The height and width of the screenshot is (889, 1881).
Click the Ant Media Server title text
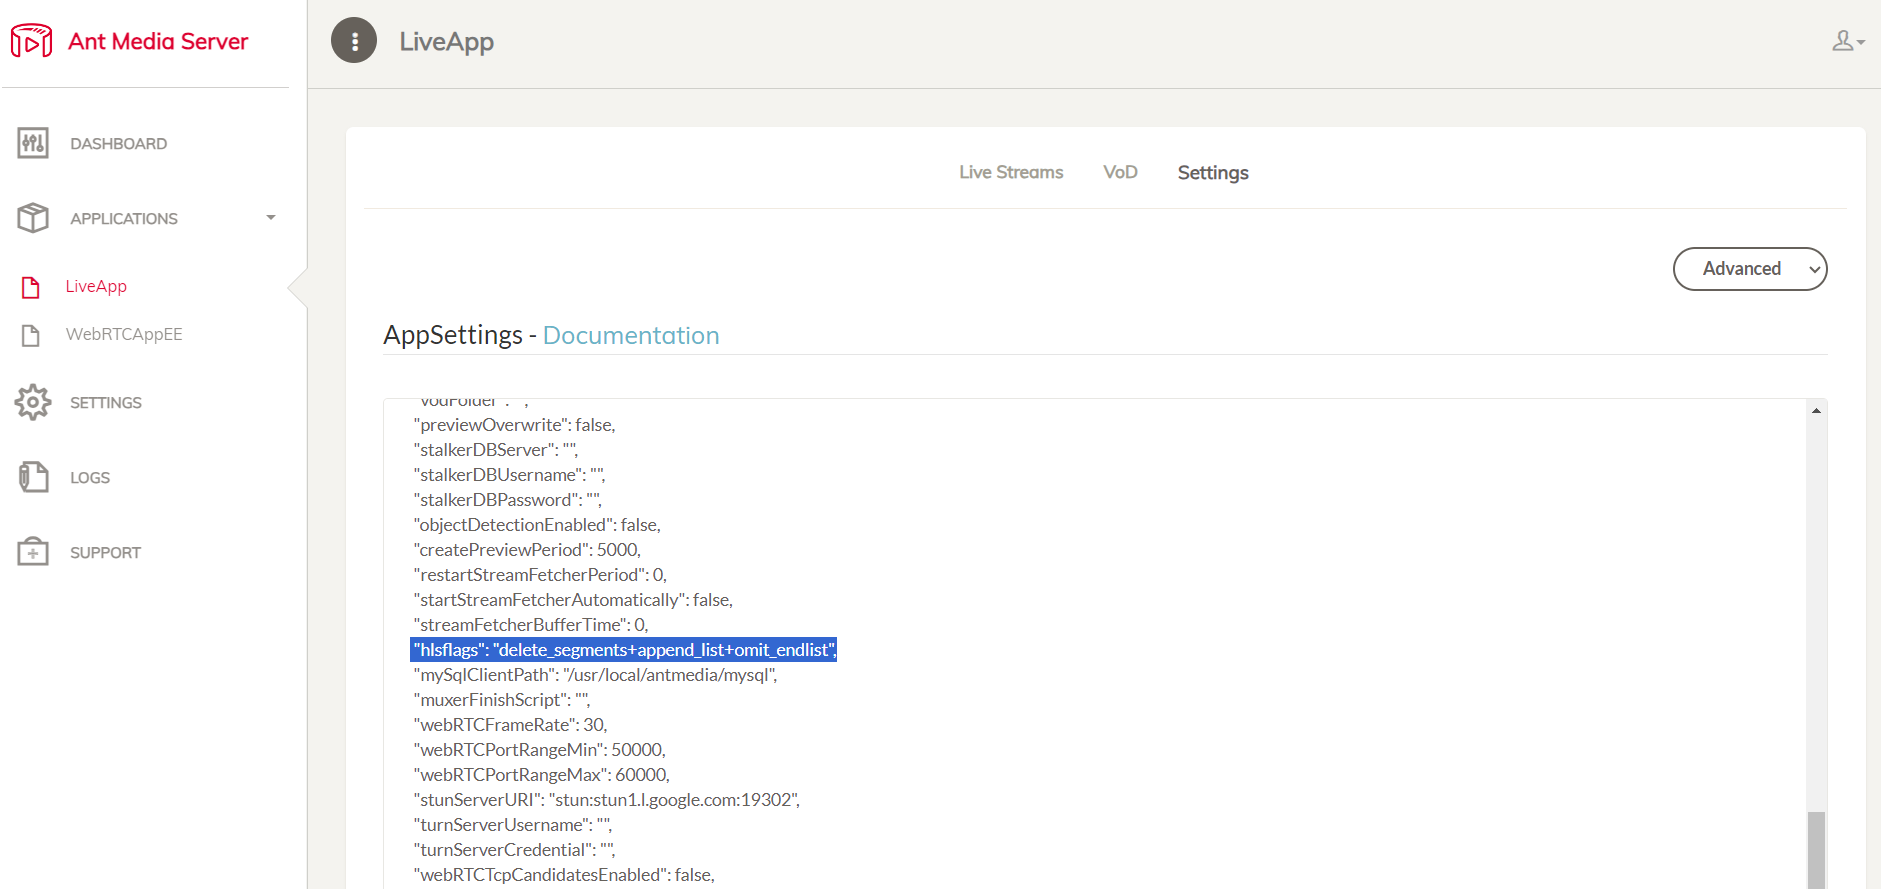click(158, 41)
